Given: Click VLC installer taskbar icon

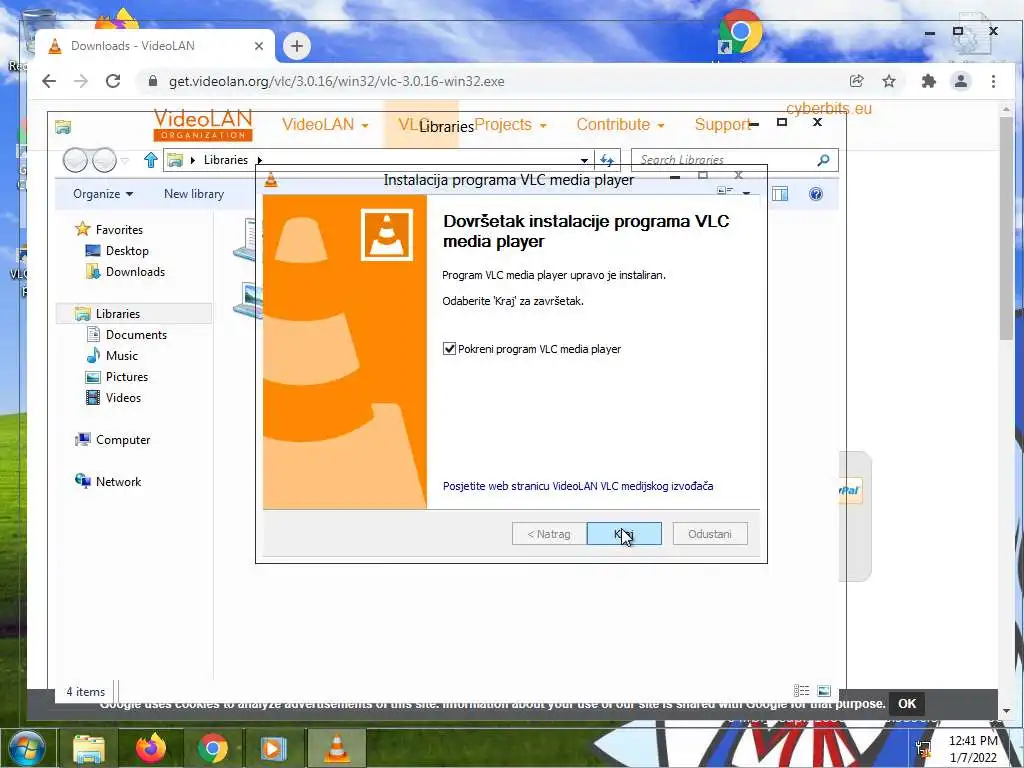Looking at the screenshot, I should point(336,748).
